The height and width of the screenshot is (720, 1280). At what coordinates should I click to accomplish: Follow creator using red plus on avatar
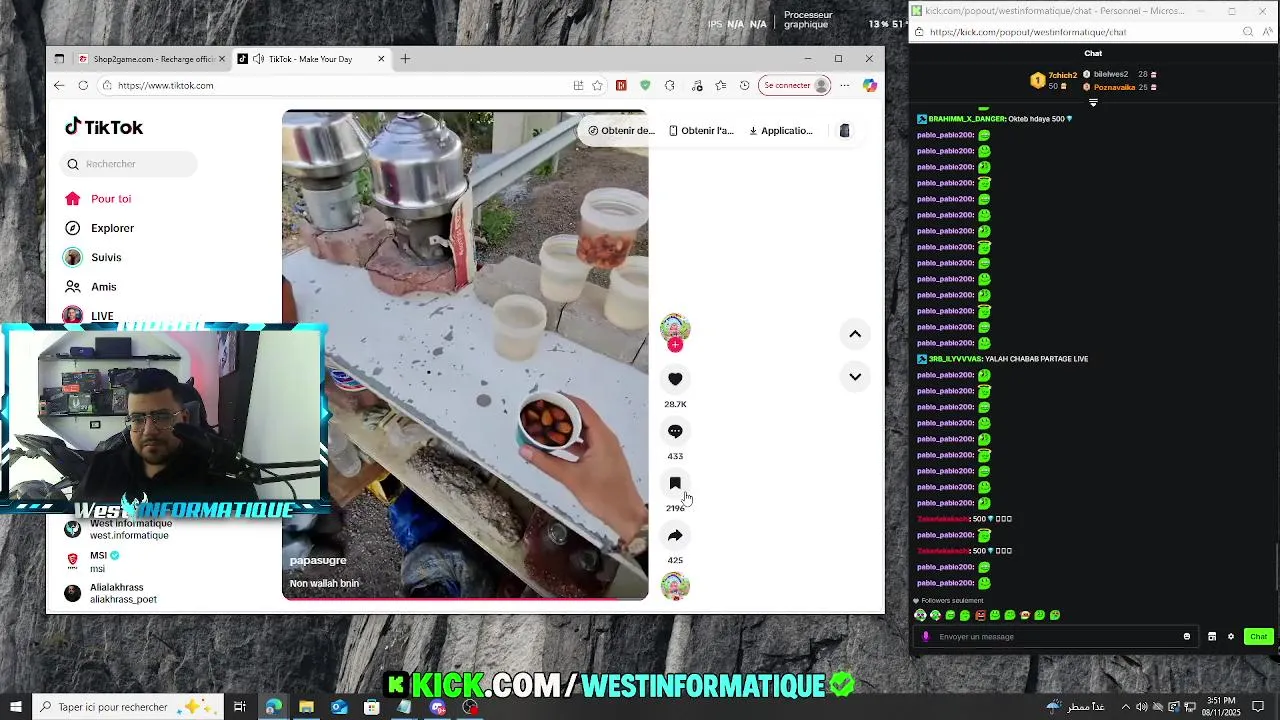[675, 345]
